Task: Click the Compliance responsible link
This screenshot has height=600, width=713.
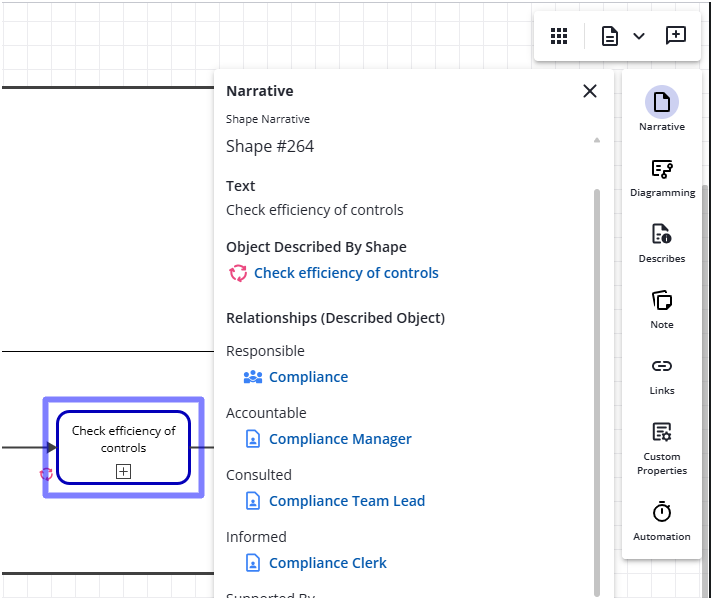Action: pos(308,377)
